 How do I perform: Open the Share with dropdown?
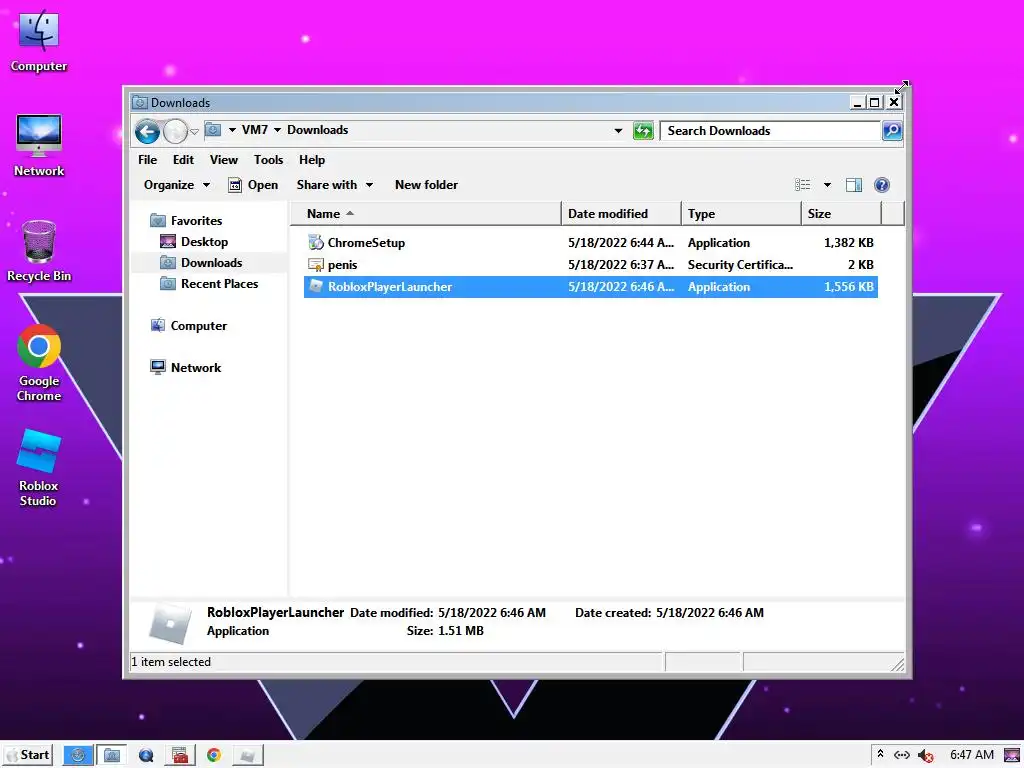[334, 185]
